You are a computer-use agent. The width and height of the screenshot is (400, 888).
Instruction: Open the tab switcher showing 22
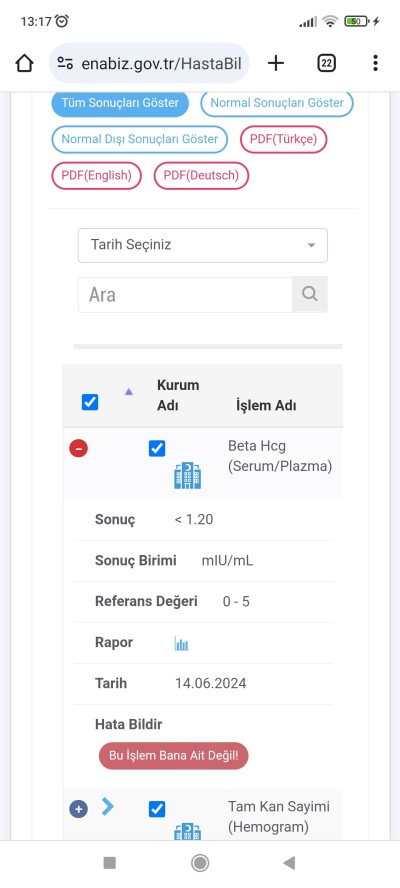pyautogui.click(x=326, y=63)
